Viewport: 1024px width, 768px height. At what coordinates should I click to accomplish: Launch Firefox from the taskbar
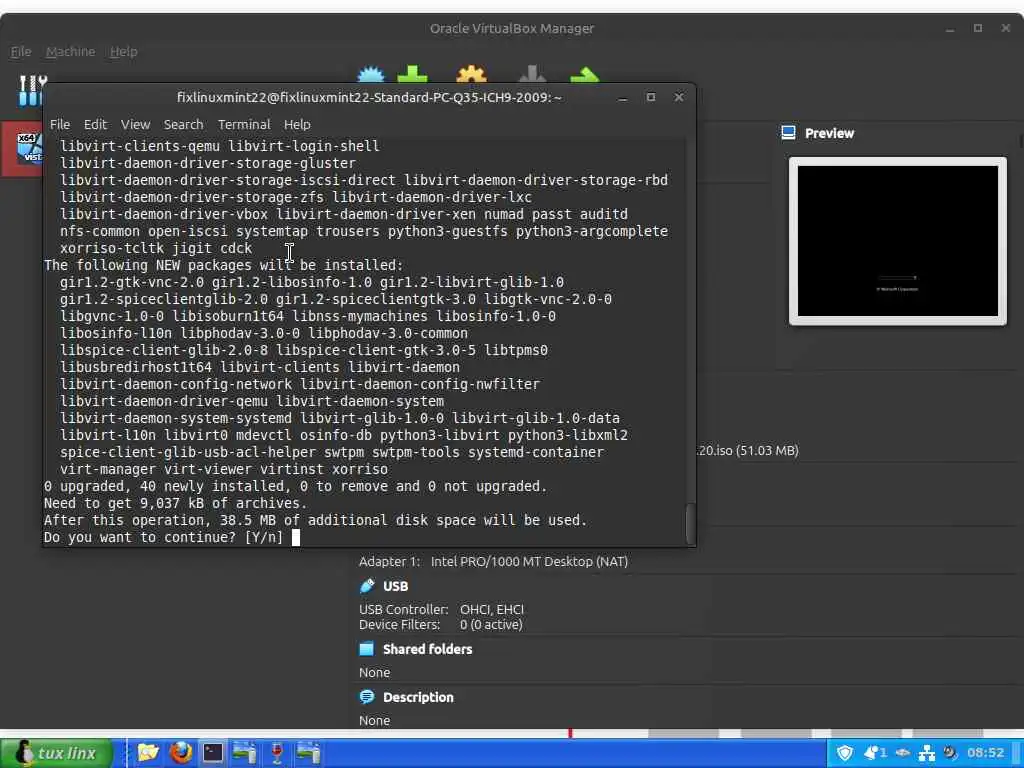click(181, 753)
